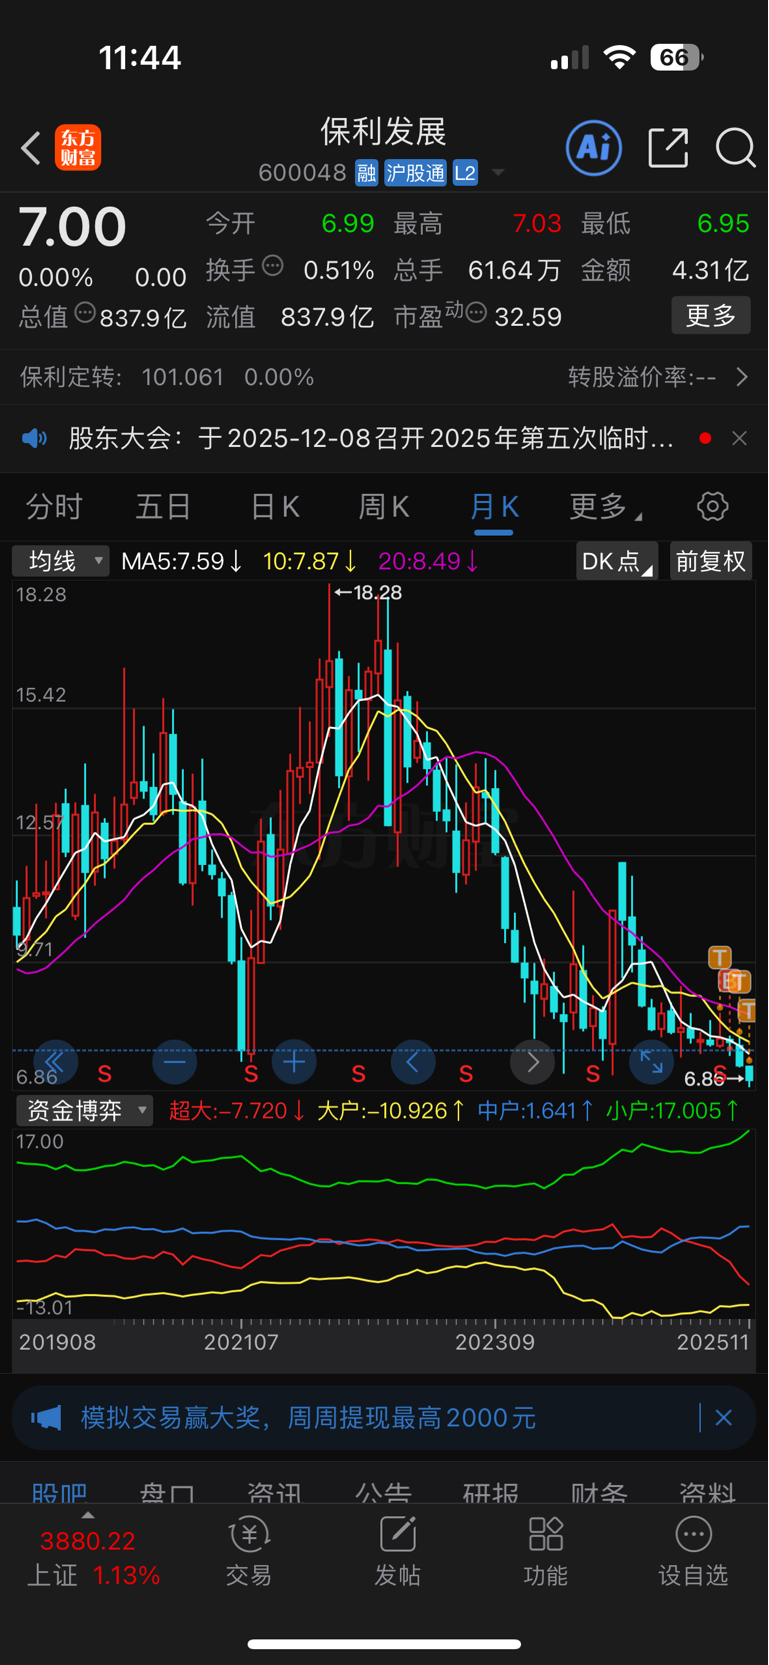Tap the back arrow icon
The height and width of the screenshot is (1665, 769).
(x=31, y=149)
